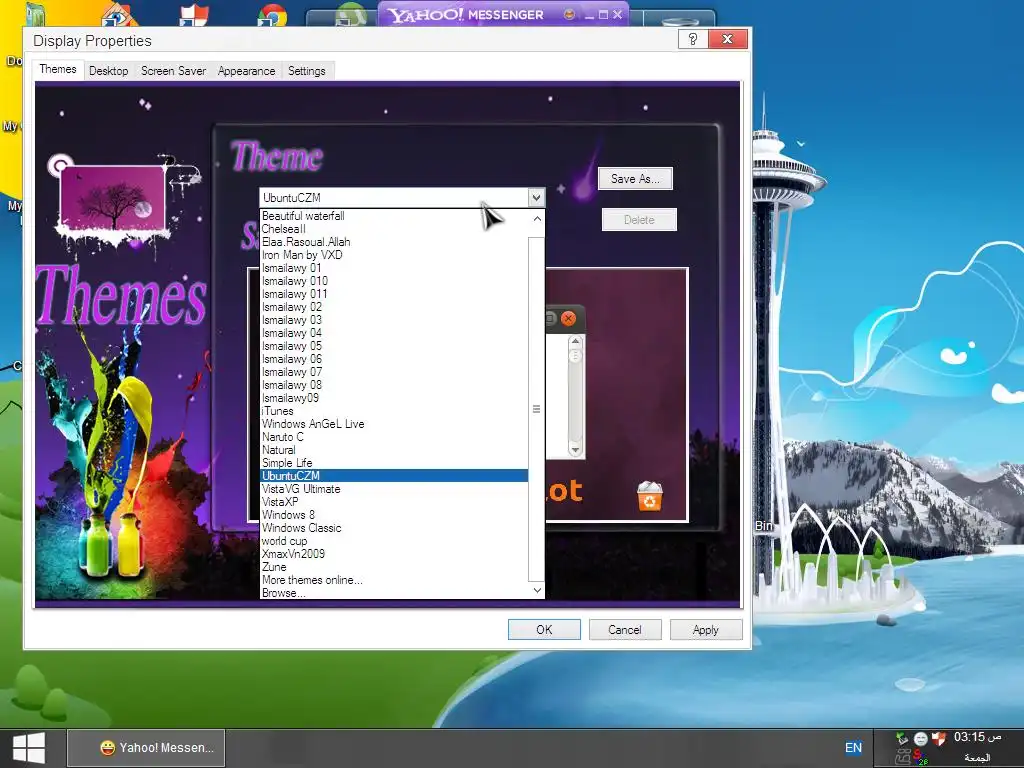
Task: Select 'world cup' theme
Action: 394,541
